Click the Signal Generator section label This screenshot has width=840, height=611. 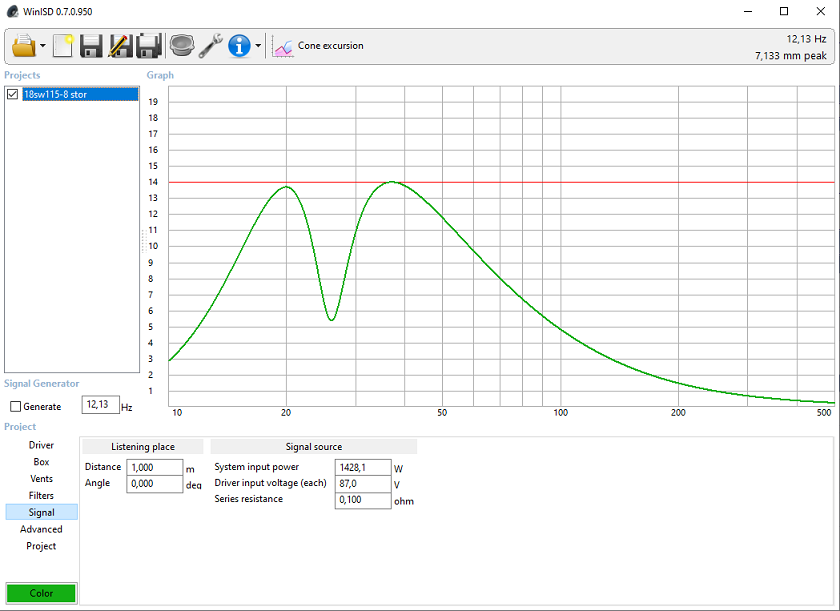[x=41, y=384]
